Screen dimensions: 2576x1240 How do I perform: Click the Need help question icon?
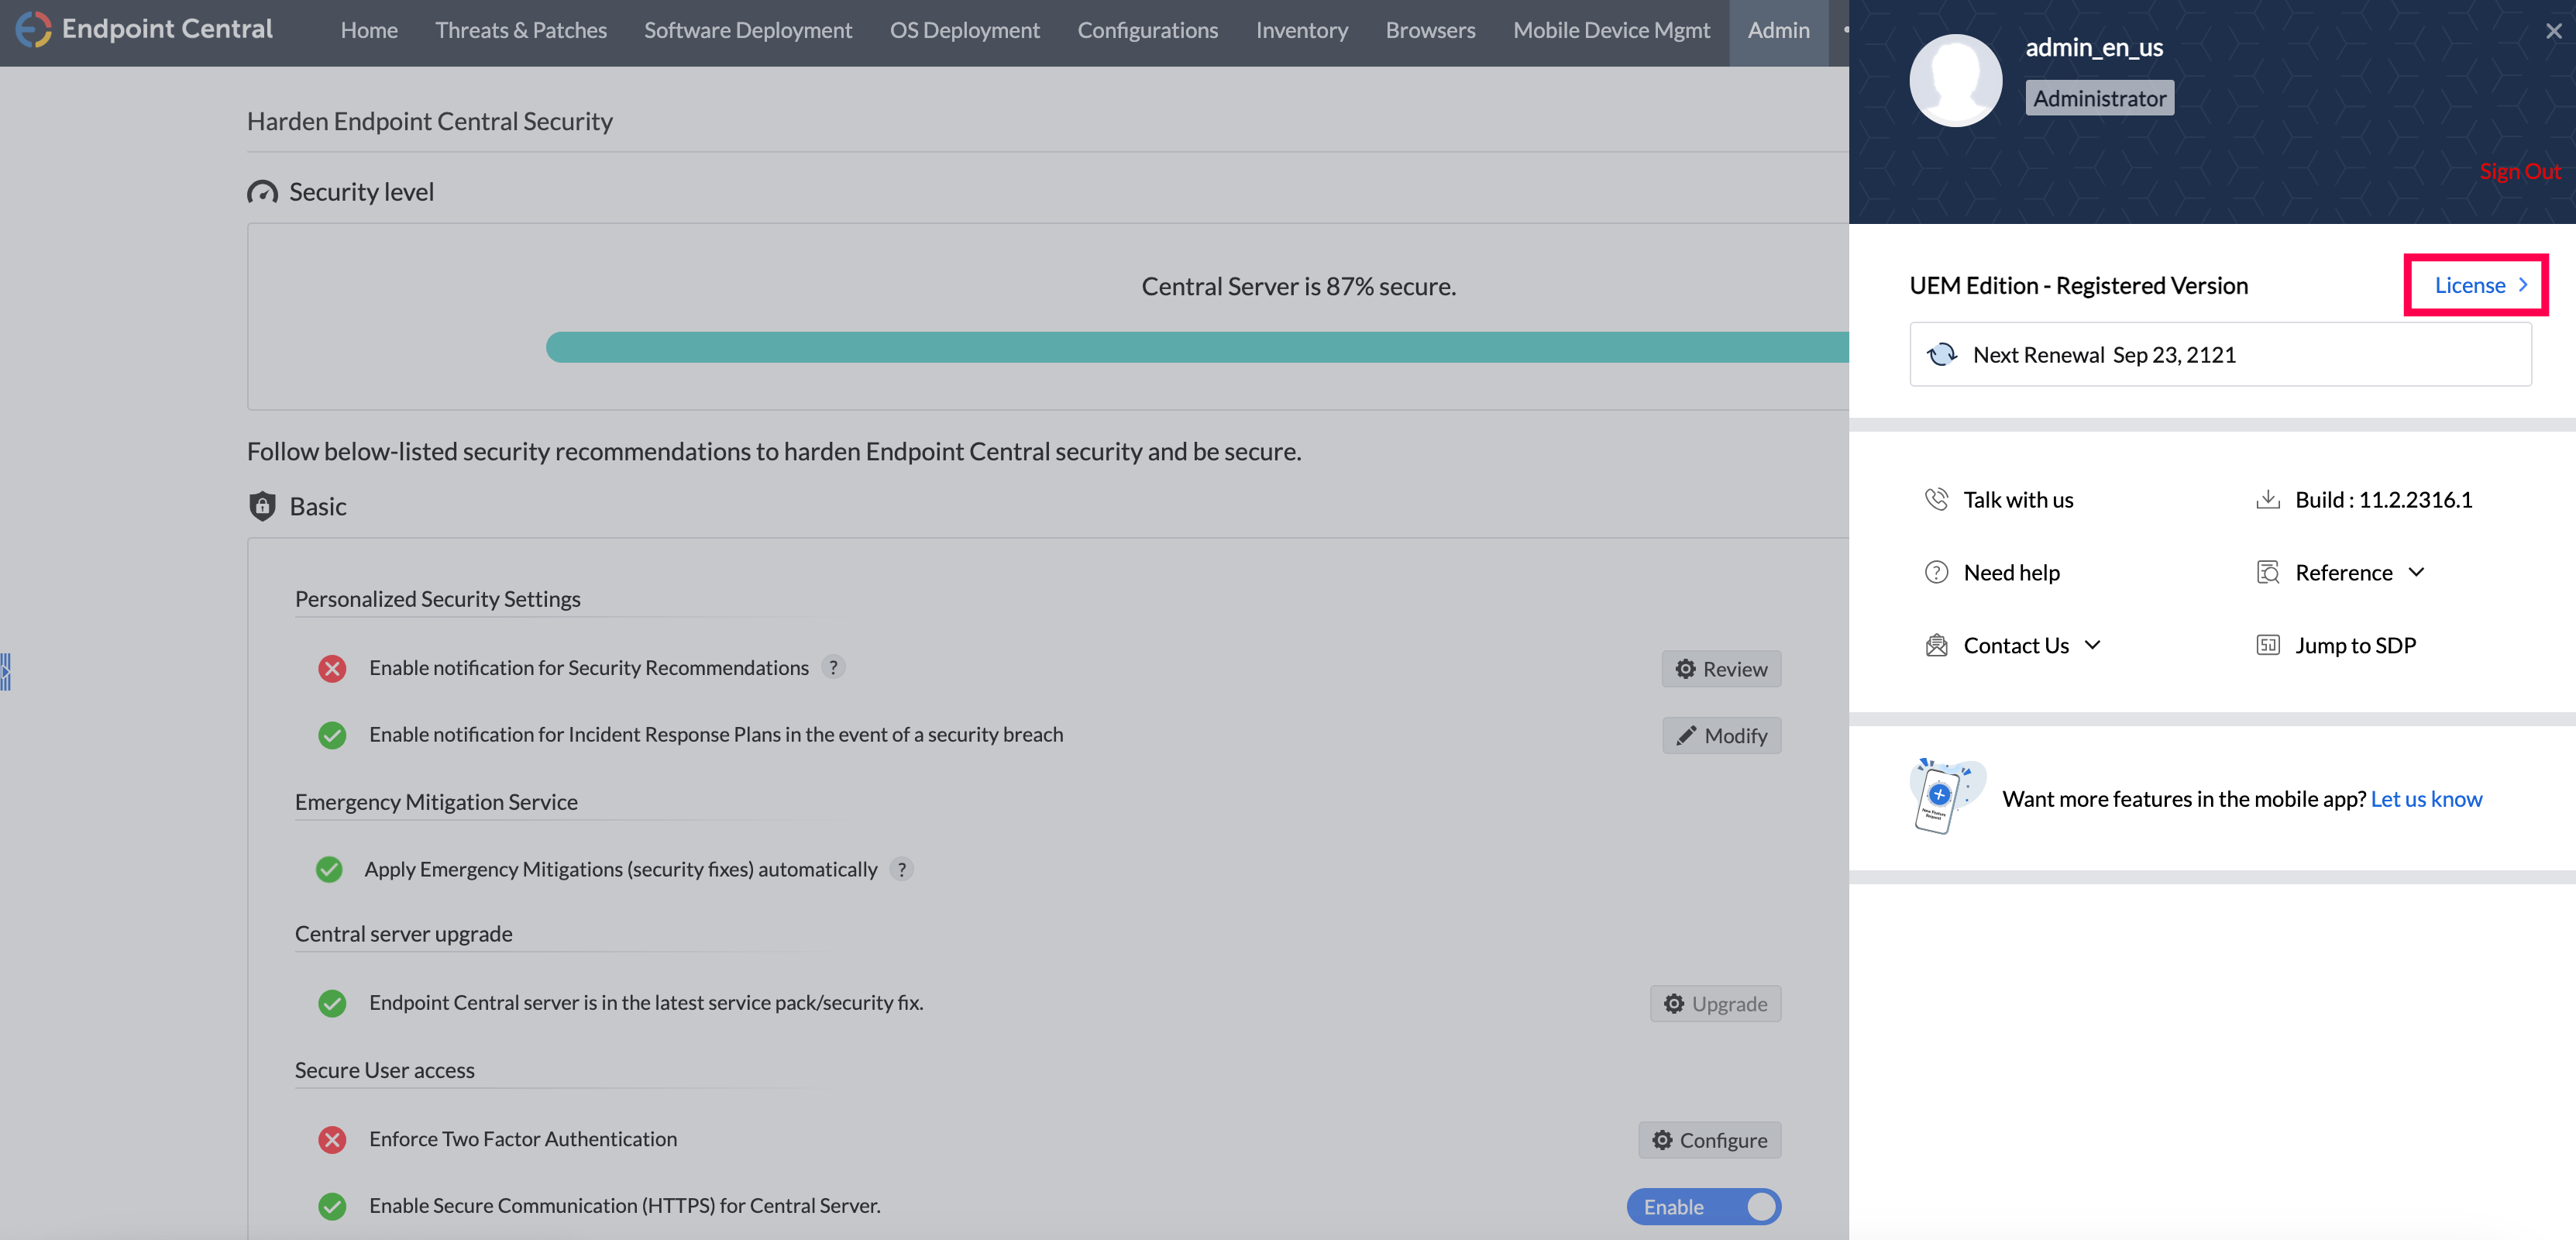point(1936,572)
